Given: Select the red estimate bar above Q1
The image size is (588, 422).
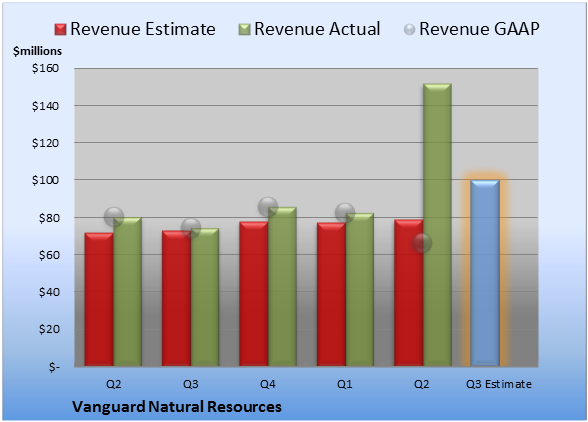Looking at the screenshot, I should (331, 294).
